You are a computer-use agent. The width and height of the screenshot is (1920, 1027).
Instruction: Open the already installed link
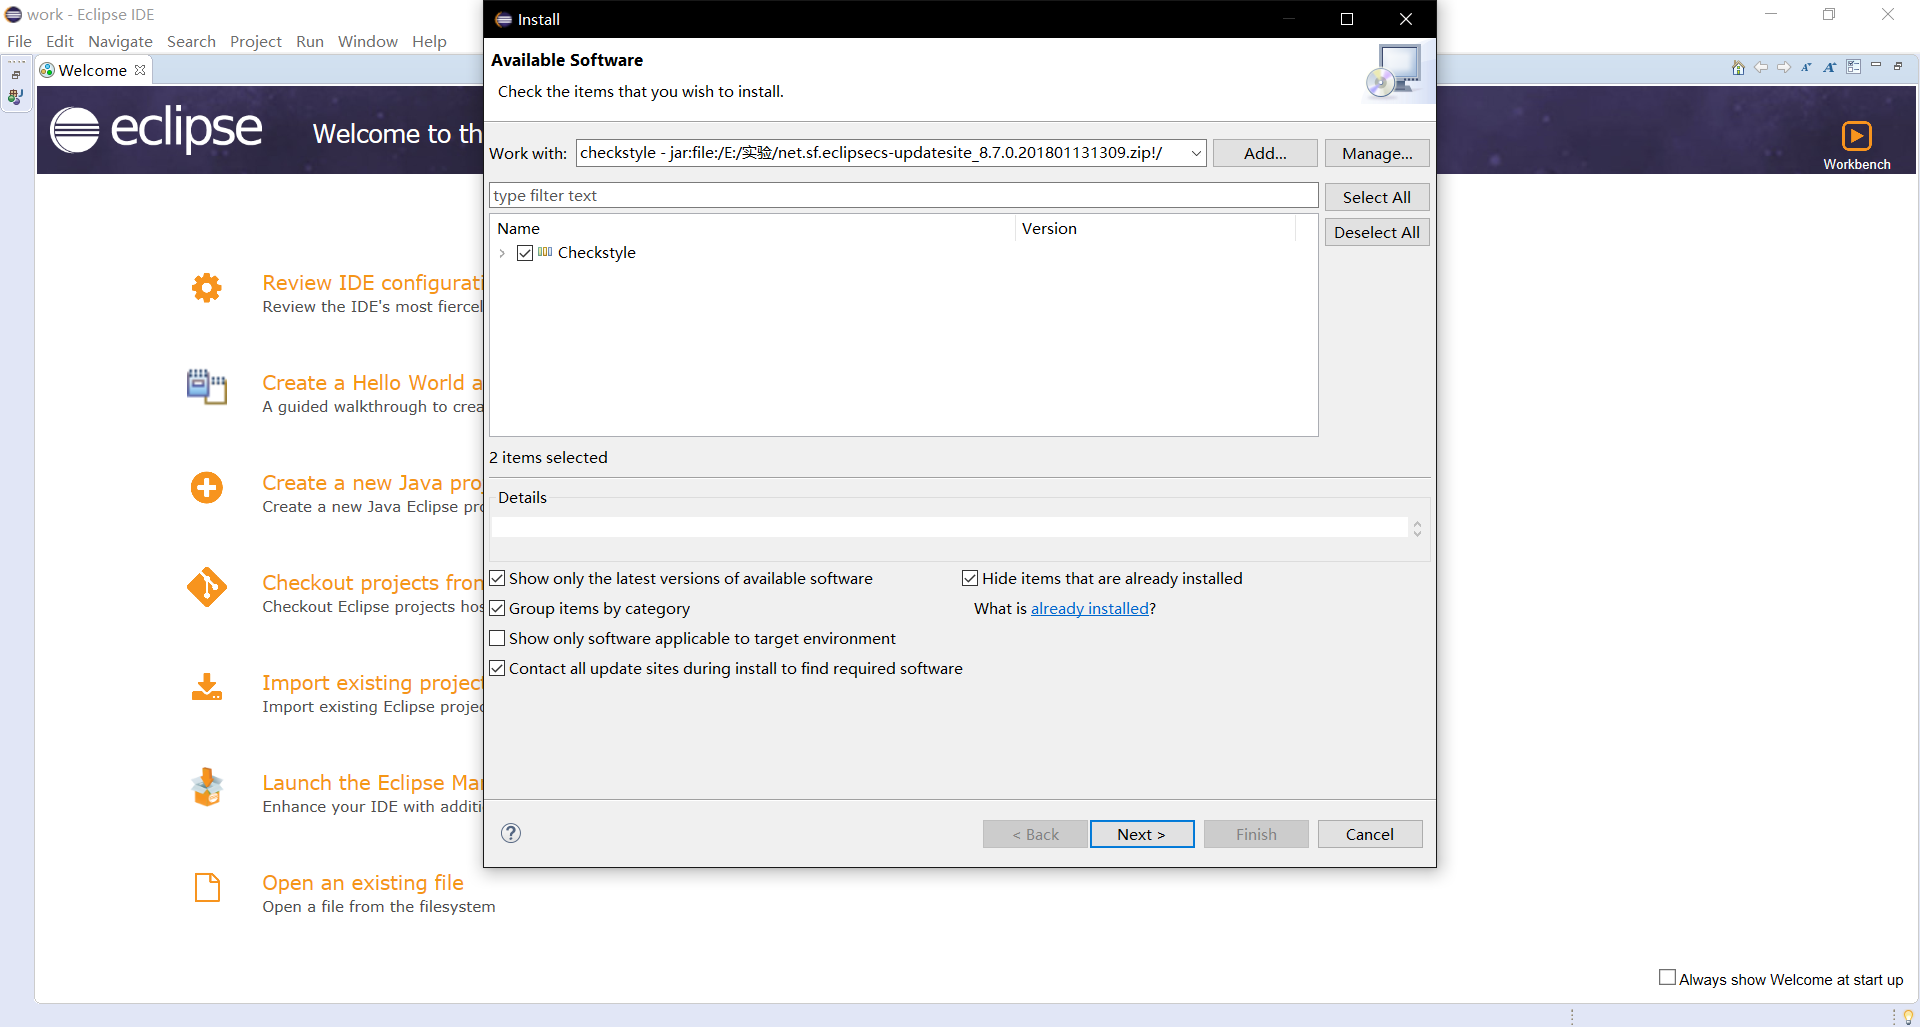click(1090, 608)
